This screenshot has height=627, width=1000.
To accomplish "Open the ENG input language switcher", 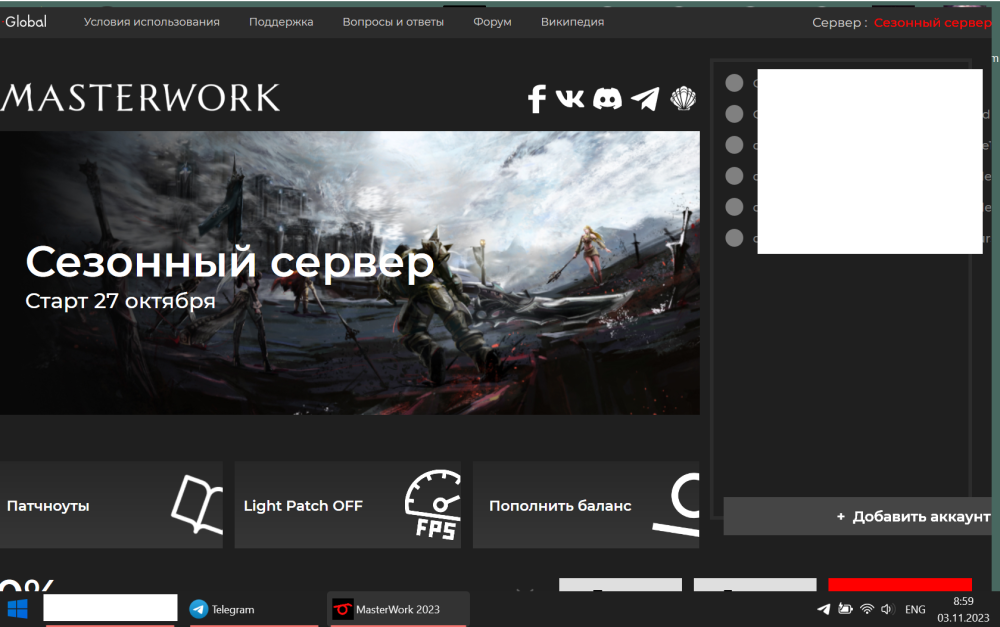I will tap(915, 609).
